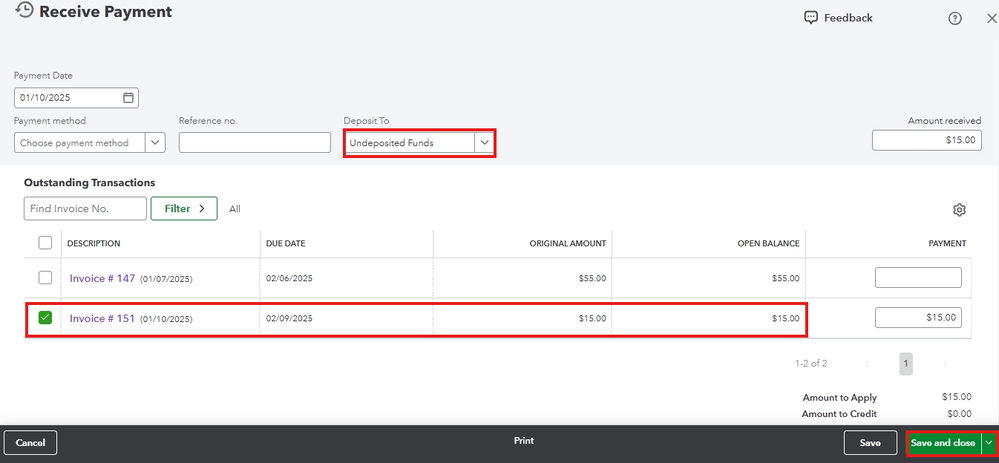Click the Reference no. input field
The width and height of the screenshot is (999, 463).
255,143
